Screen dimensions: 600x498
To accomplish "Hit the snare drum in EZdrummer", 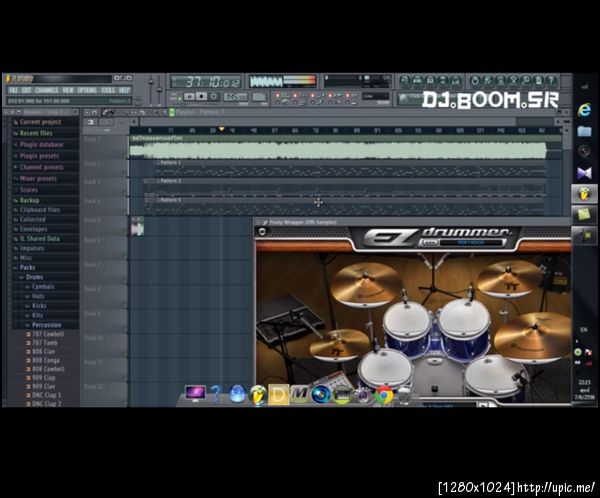I will click(x=385, y=367).
